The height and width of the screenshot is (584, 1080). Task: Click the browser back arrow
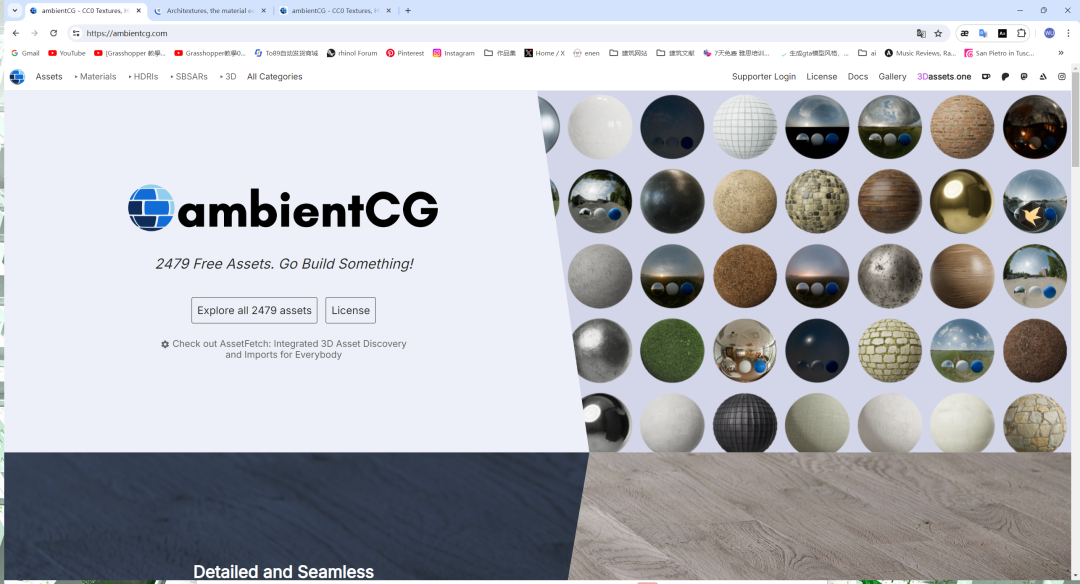[16, 33]
